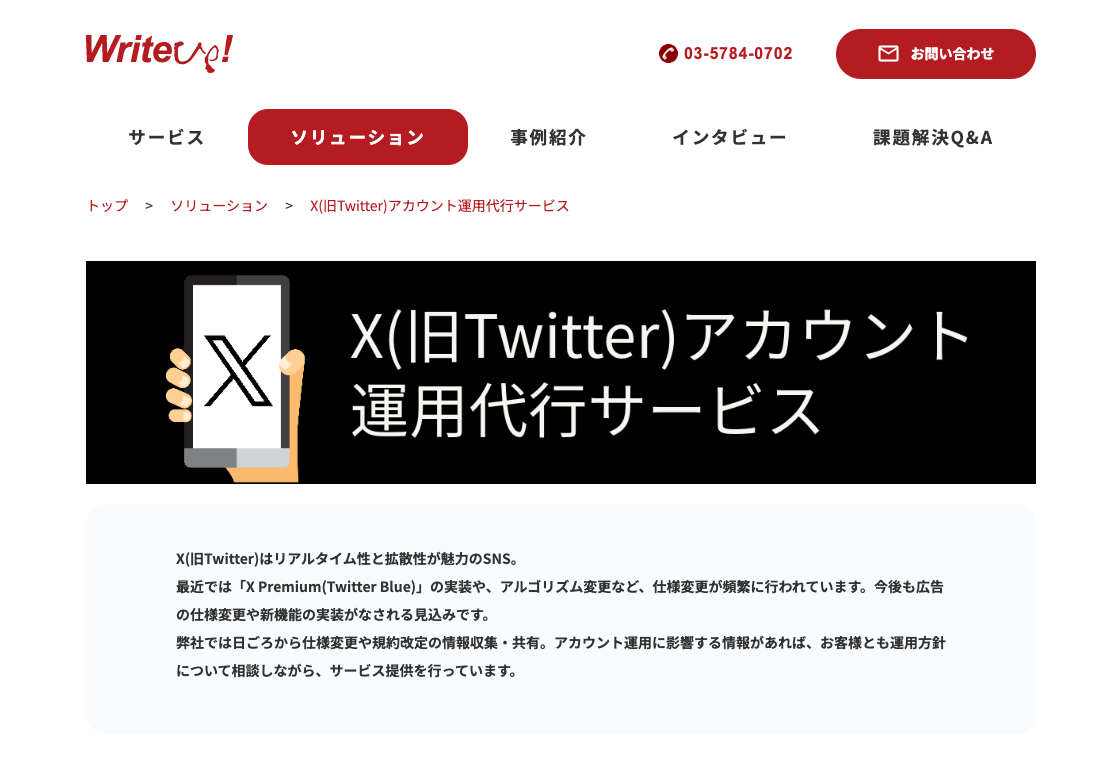Viewport: 1116px width, 761px height.
Task: Go to 事例紹介 page
Action: point(548,137)
